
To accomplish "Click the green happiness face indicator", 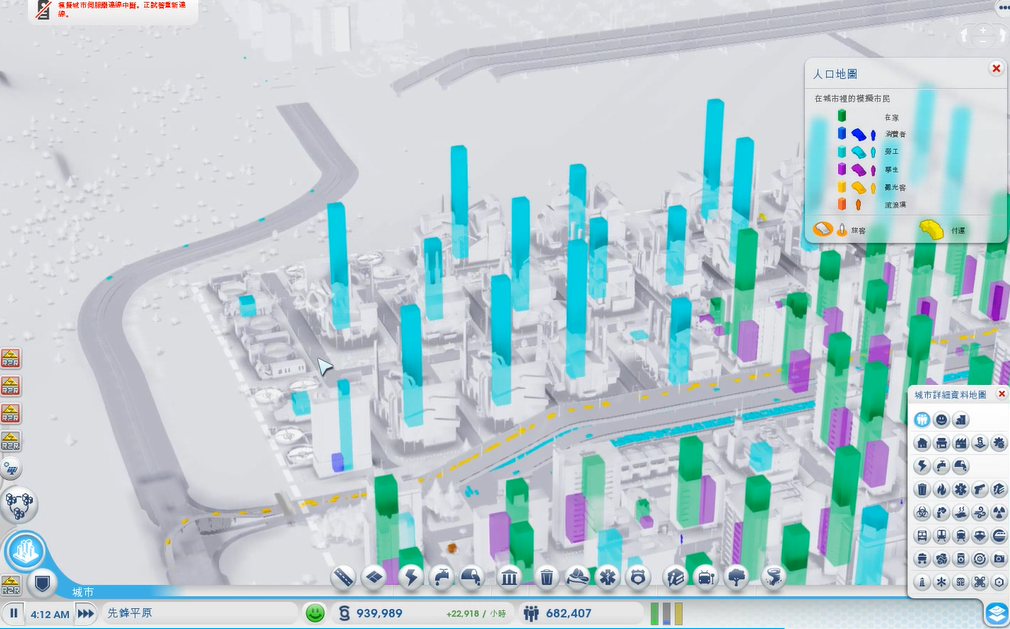I will pos(315,613).
